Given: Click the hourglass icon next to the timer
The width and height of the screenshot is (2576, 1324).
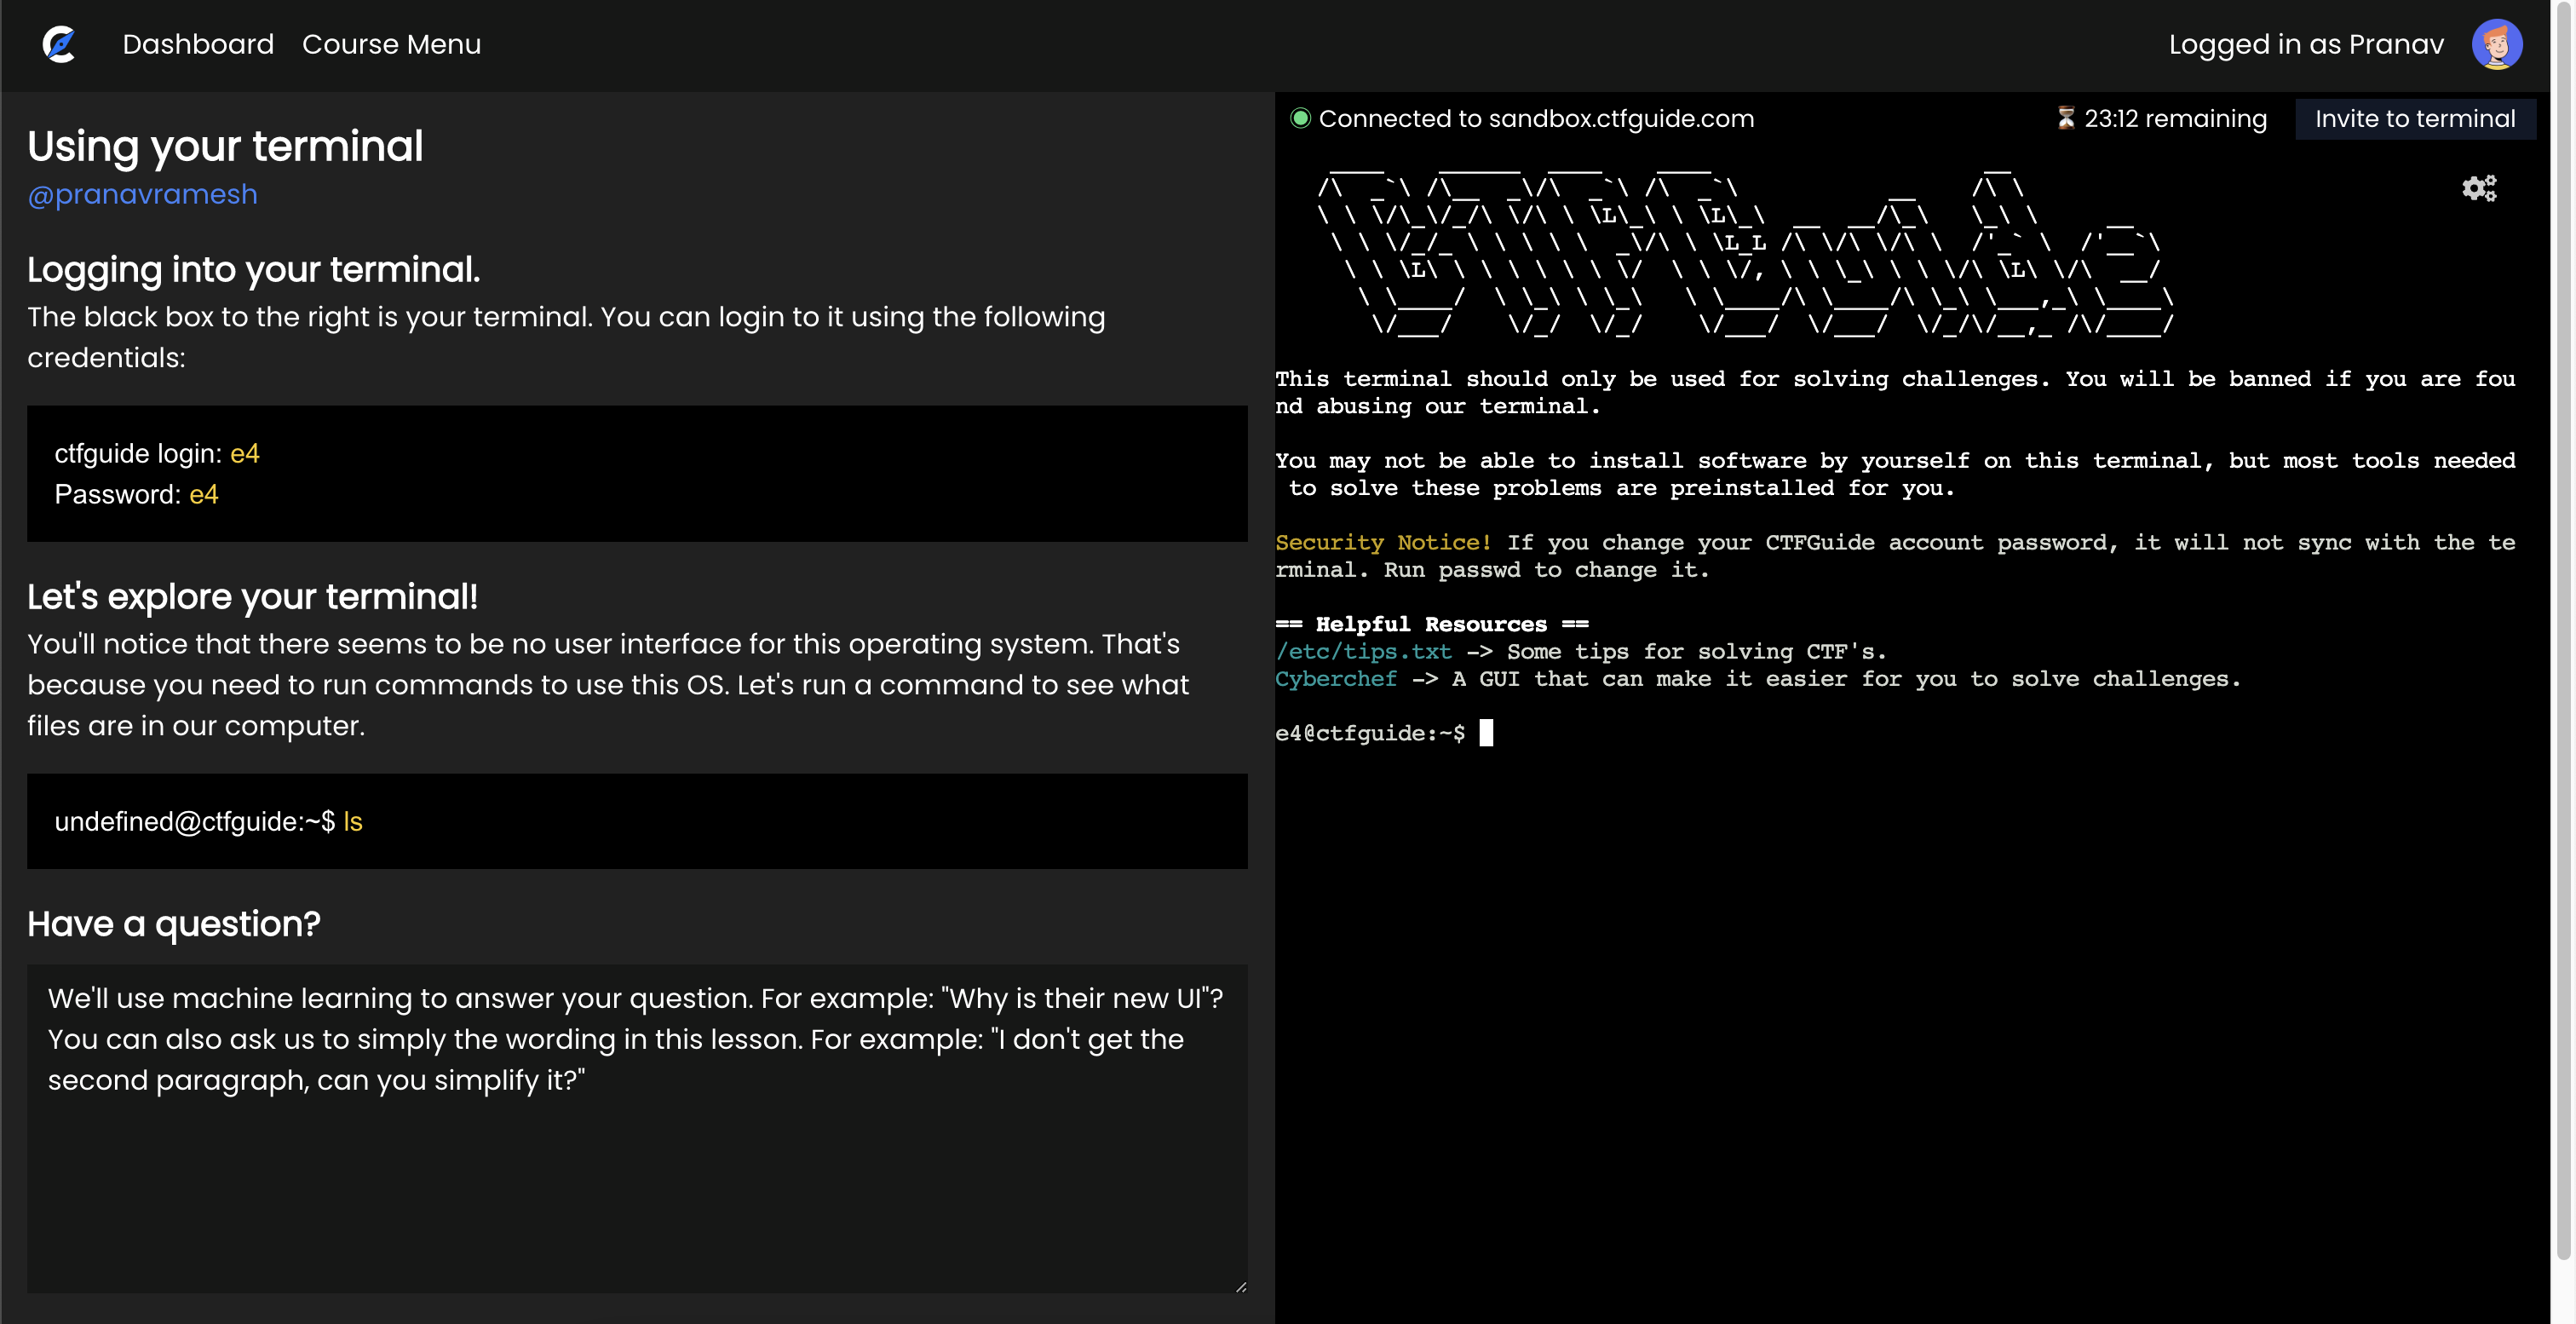Looking at the screenshot, I should (2065, 118).
